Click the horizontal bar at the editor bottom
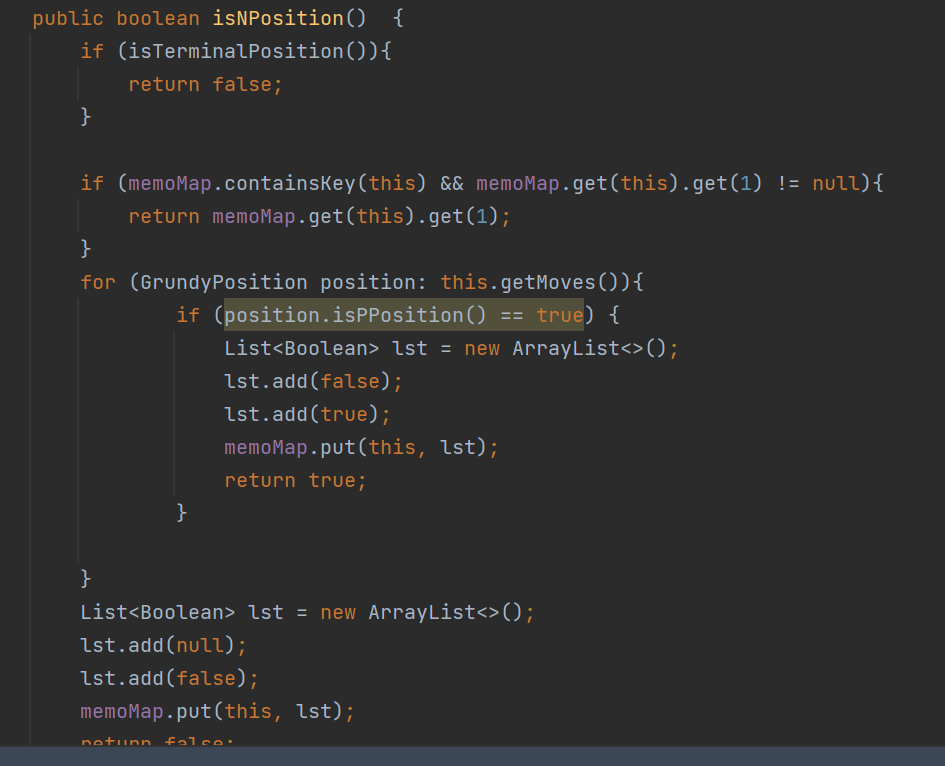Screen dimensions: 945x766 click(472, 756)
